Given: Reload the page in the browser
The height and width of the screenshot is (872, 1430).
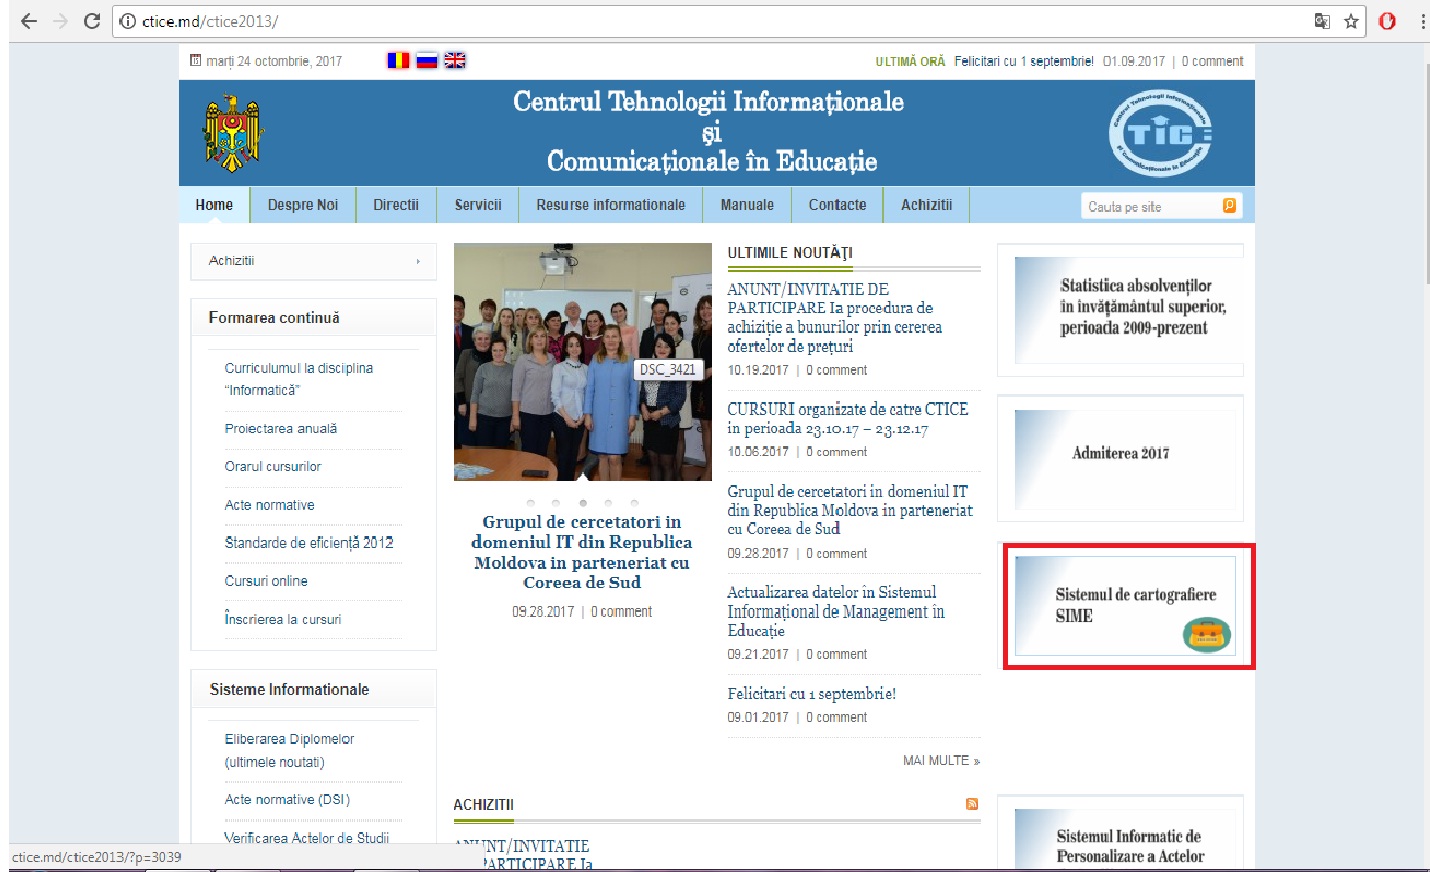Looking at the screenshot, I should pos(92,21).
